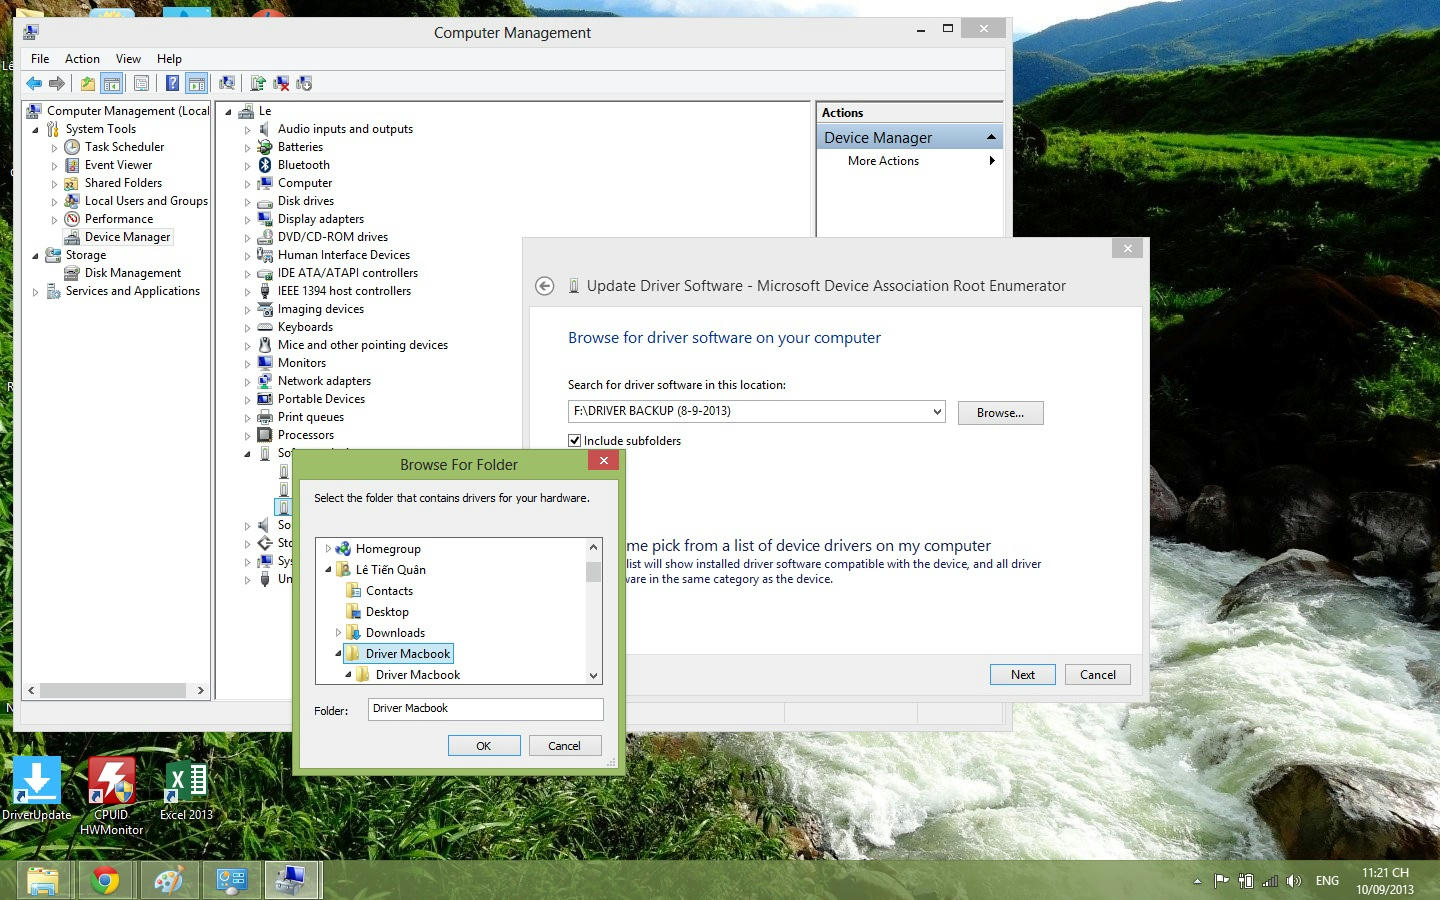Click the Forward arrow toolbar icon
1440x900 pixels.
coord(57,84)
